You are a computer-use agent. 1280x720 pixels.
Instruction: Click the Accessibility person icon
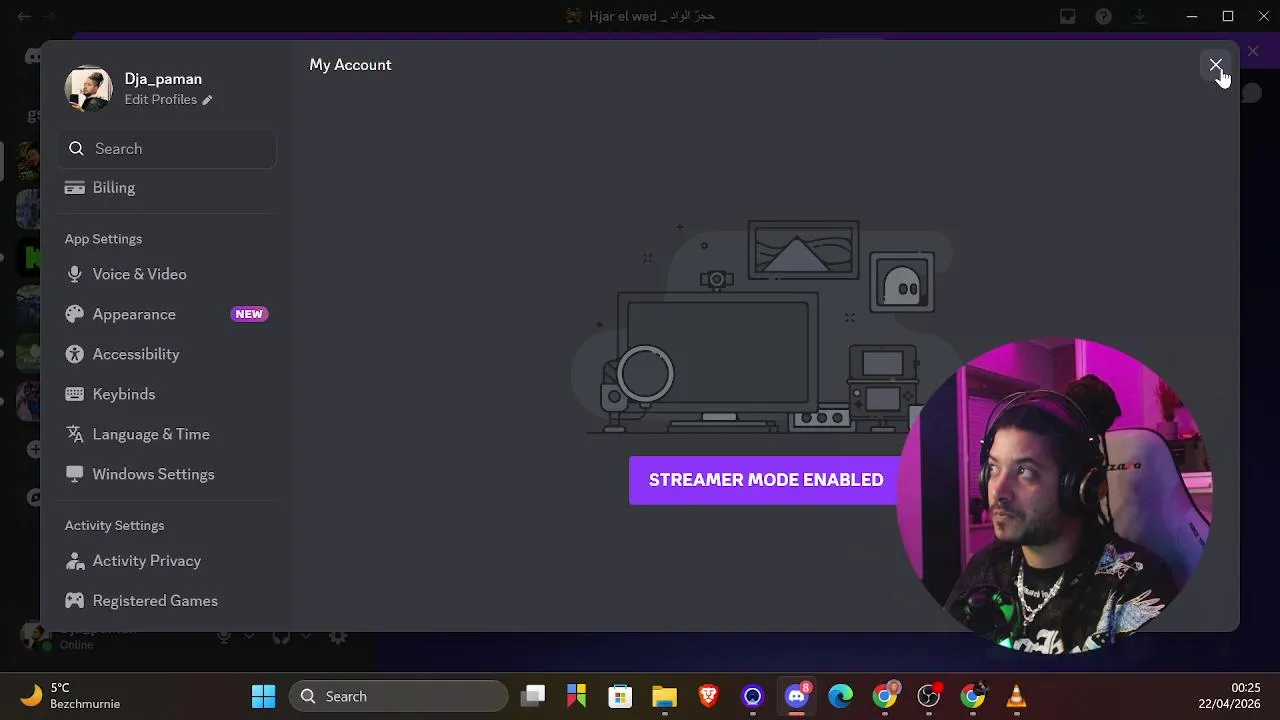(74, 354)
